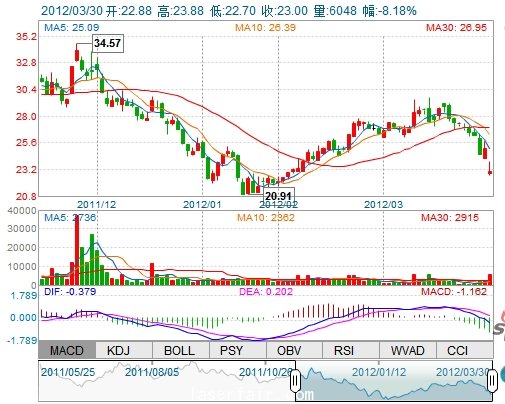505x404 pixels.
Task: Click the 2011/08/05 date in timeline overview
Action: [152, 372]
